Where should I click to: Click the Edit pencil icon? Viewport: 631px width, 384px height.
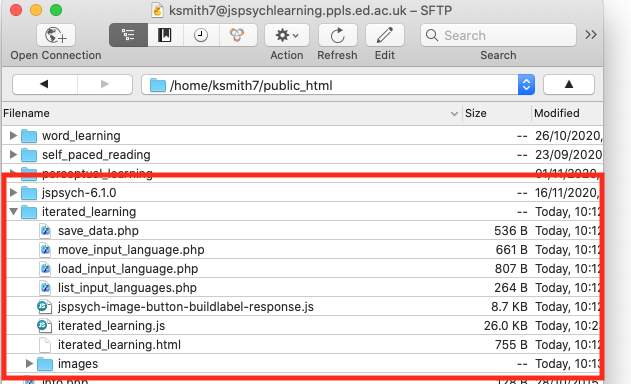[385, 35]
